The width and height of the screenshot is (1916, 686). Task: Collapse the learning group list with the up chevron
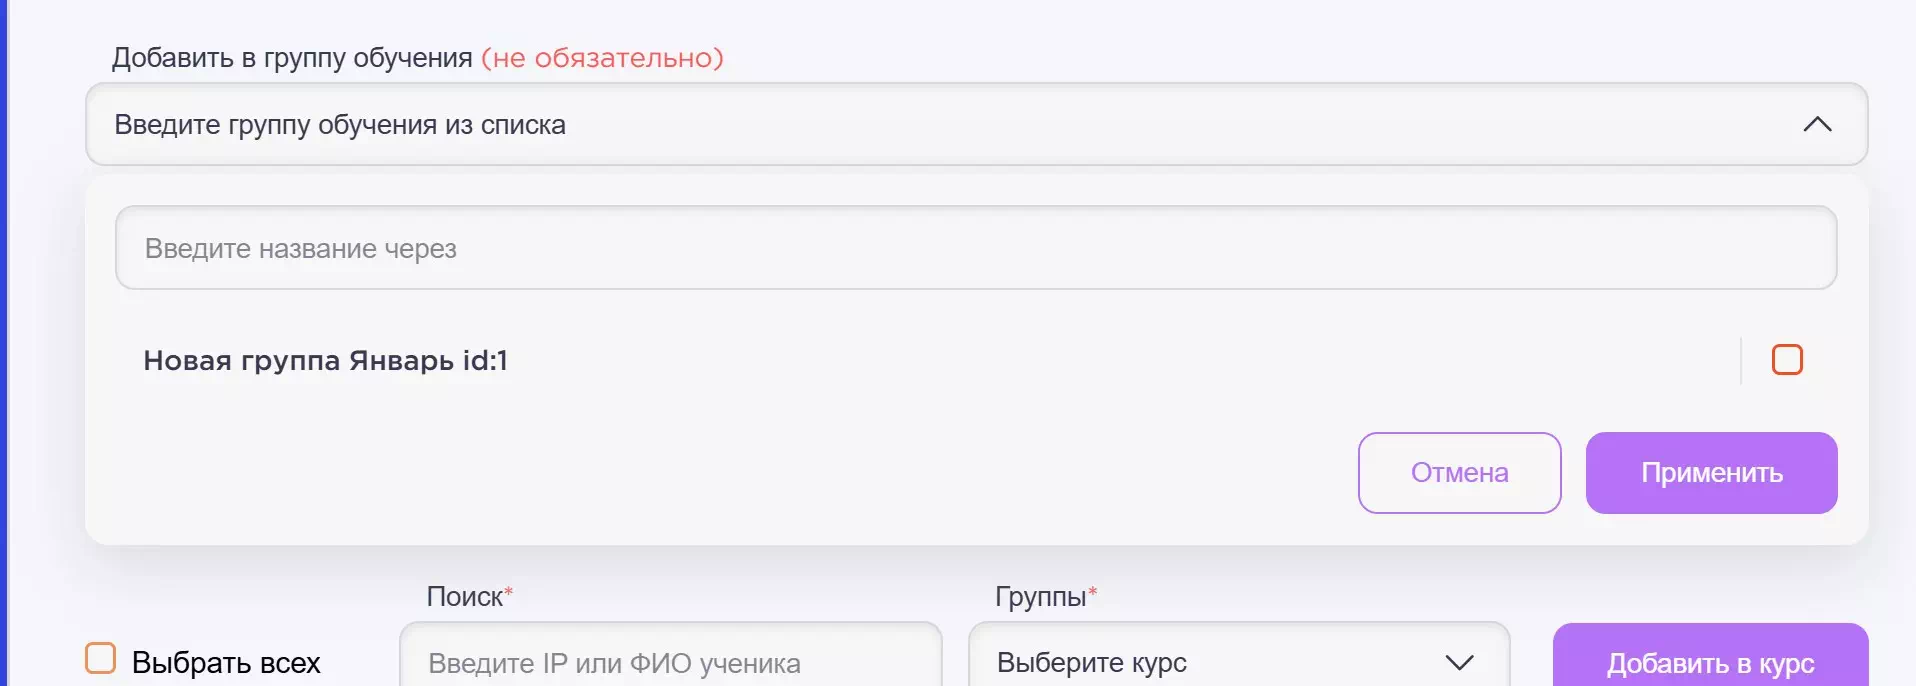(x=1817, y=125)
